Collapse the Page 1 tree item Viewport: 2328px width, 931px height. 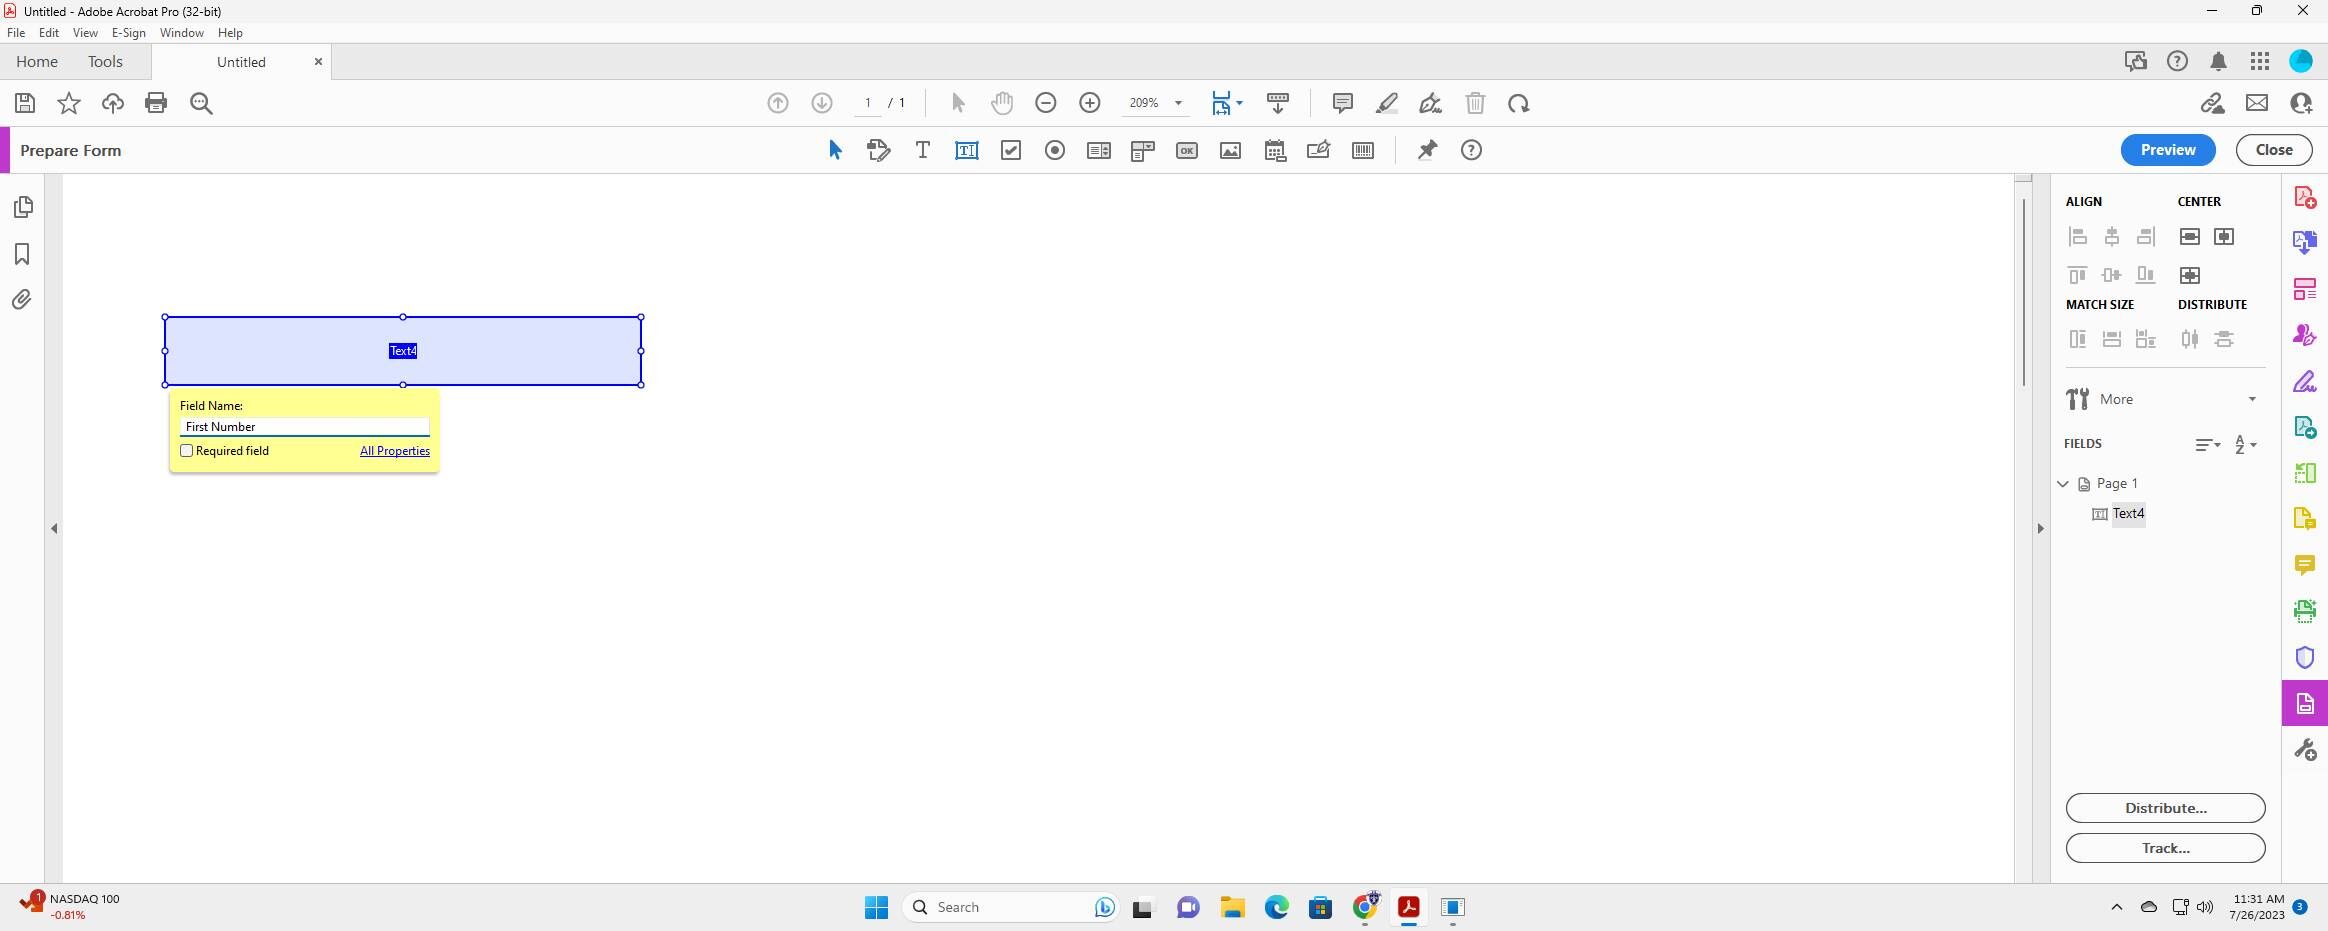(2062, 484)
